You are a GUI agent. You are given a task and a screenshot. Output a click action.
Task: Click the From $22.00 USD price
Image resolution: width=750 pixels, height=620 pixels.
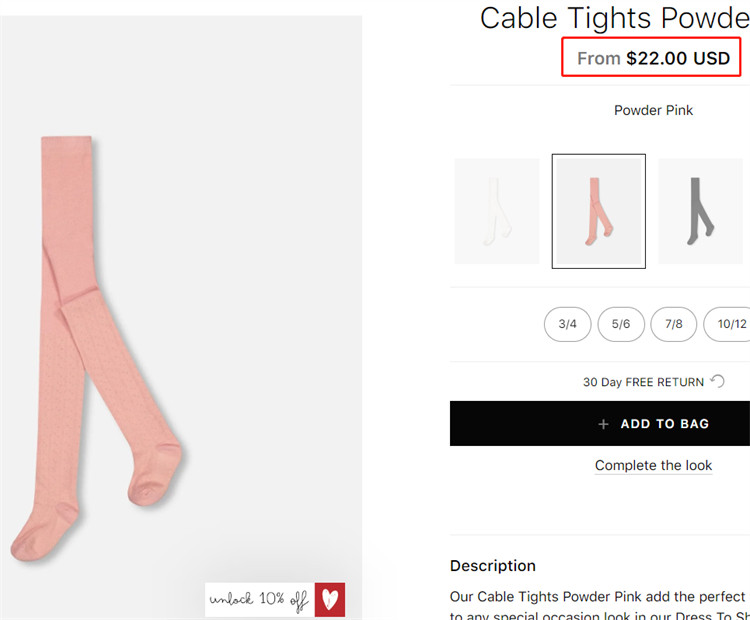tap(653, 58)
